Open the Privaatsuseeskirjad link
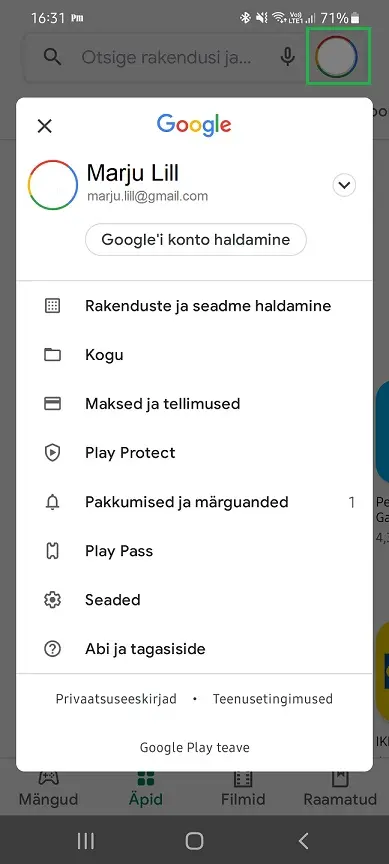389x864 pixels. [x=116, y=699]
